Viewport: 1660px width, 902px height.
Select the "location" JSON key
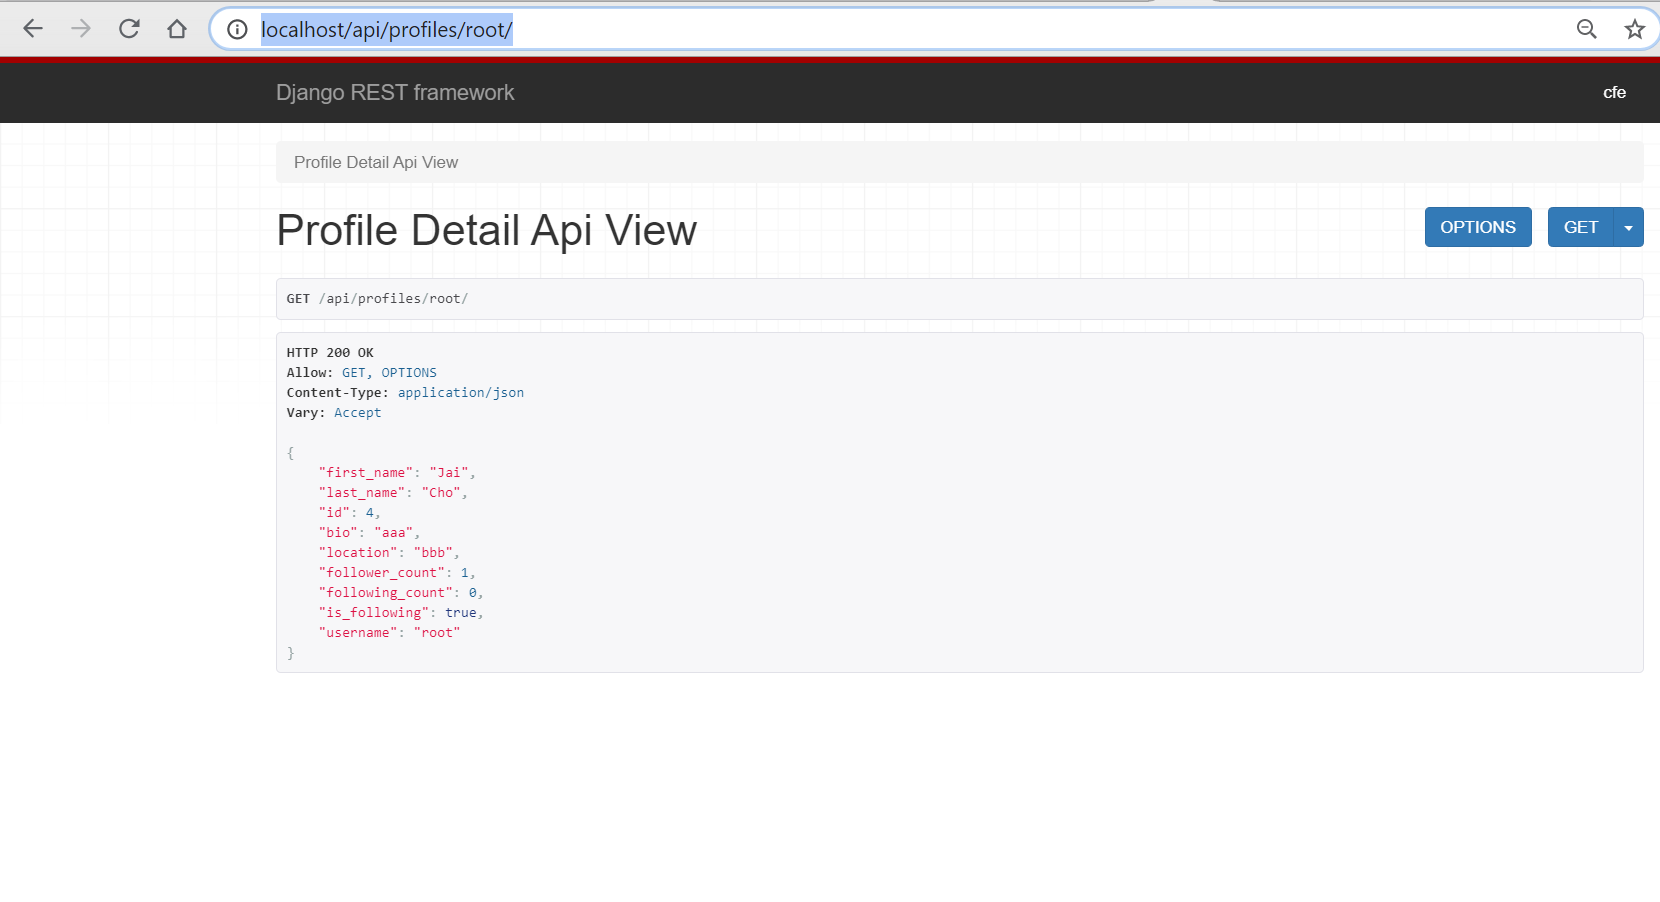[x=358, y=553]
